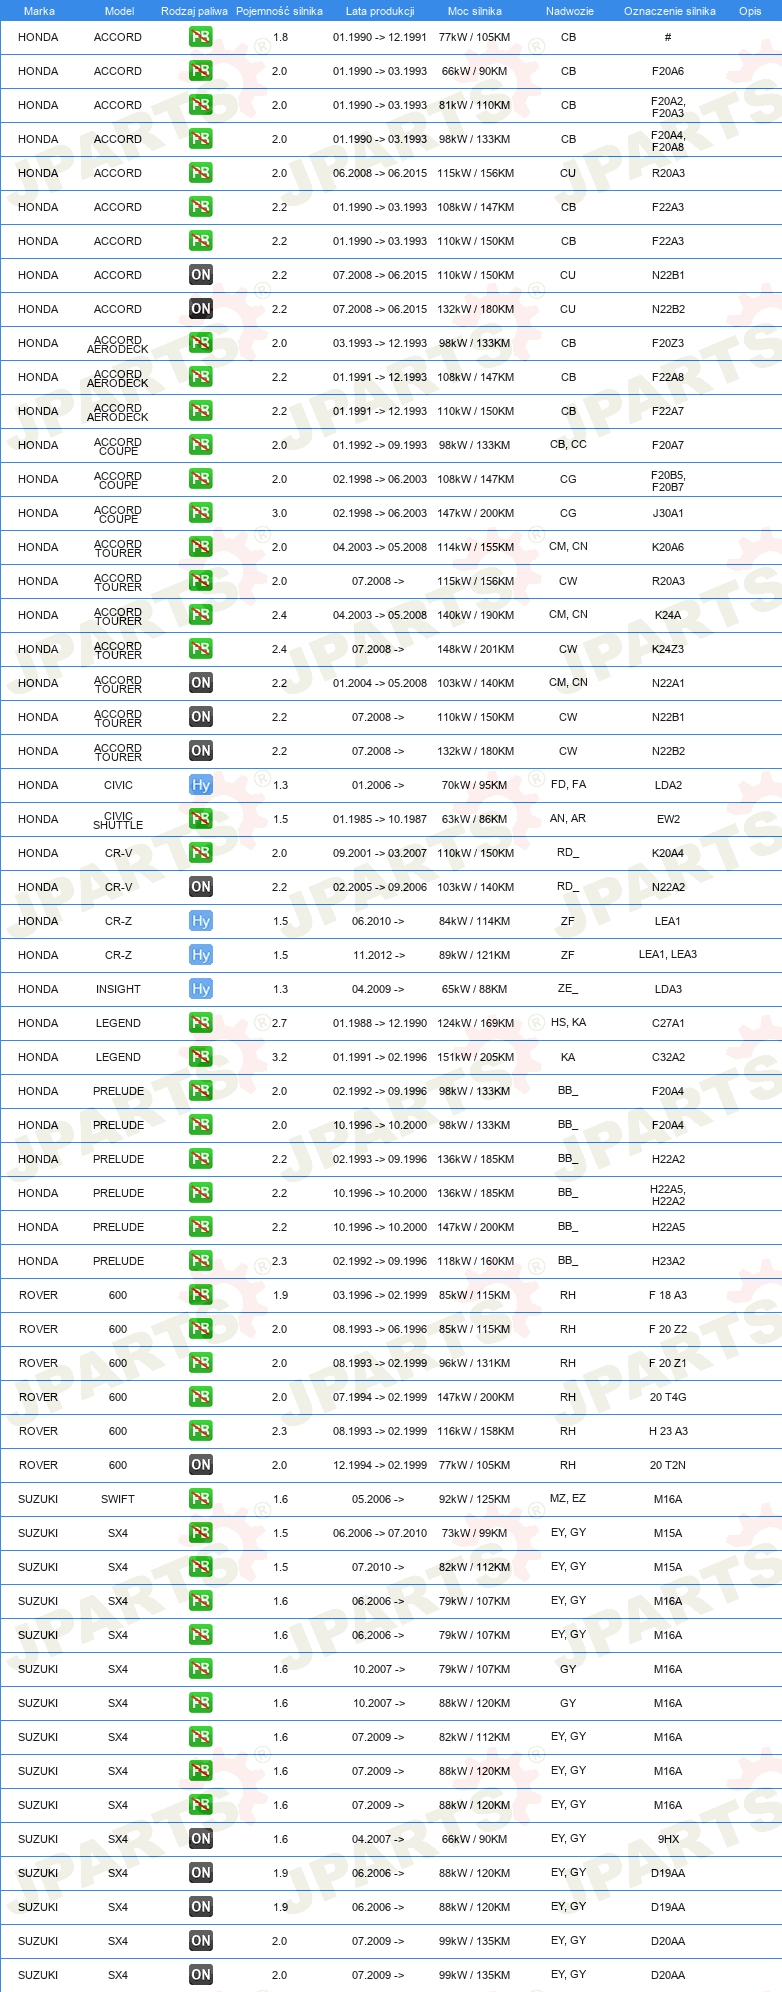782x1992 pixels.
Task: Select the CIVIC SHUTTLE model cell
Action: 118,820
